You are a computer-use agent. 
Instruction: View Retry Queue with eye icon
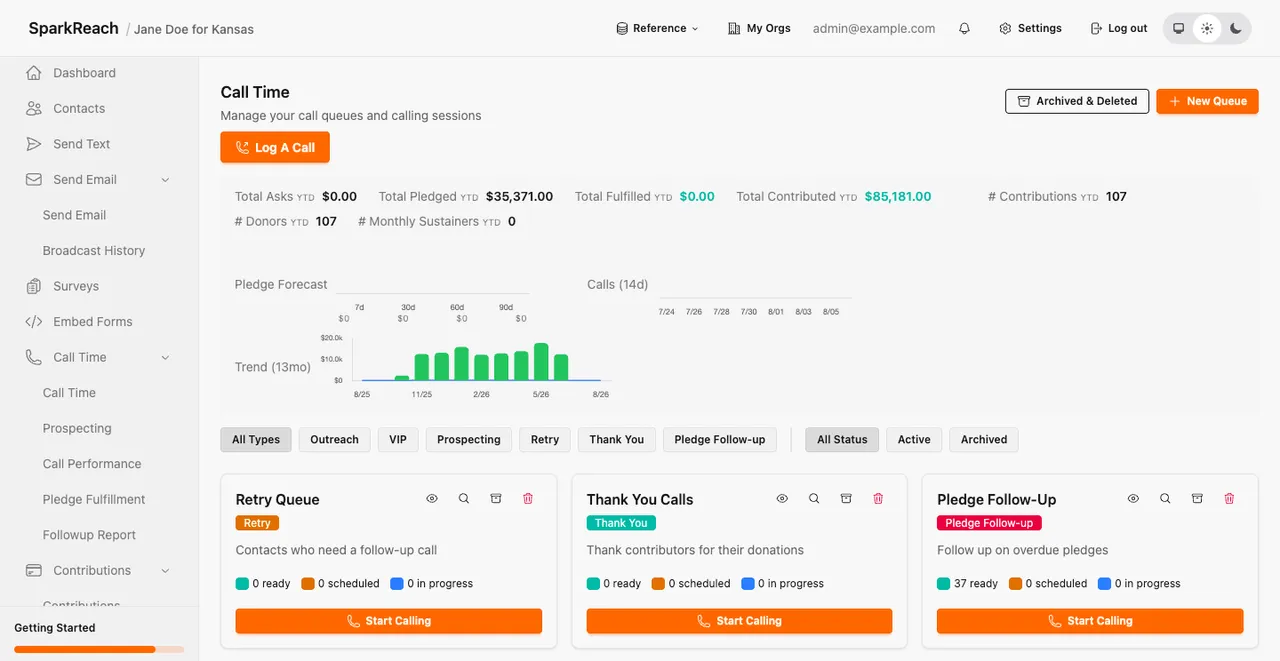432,498
